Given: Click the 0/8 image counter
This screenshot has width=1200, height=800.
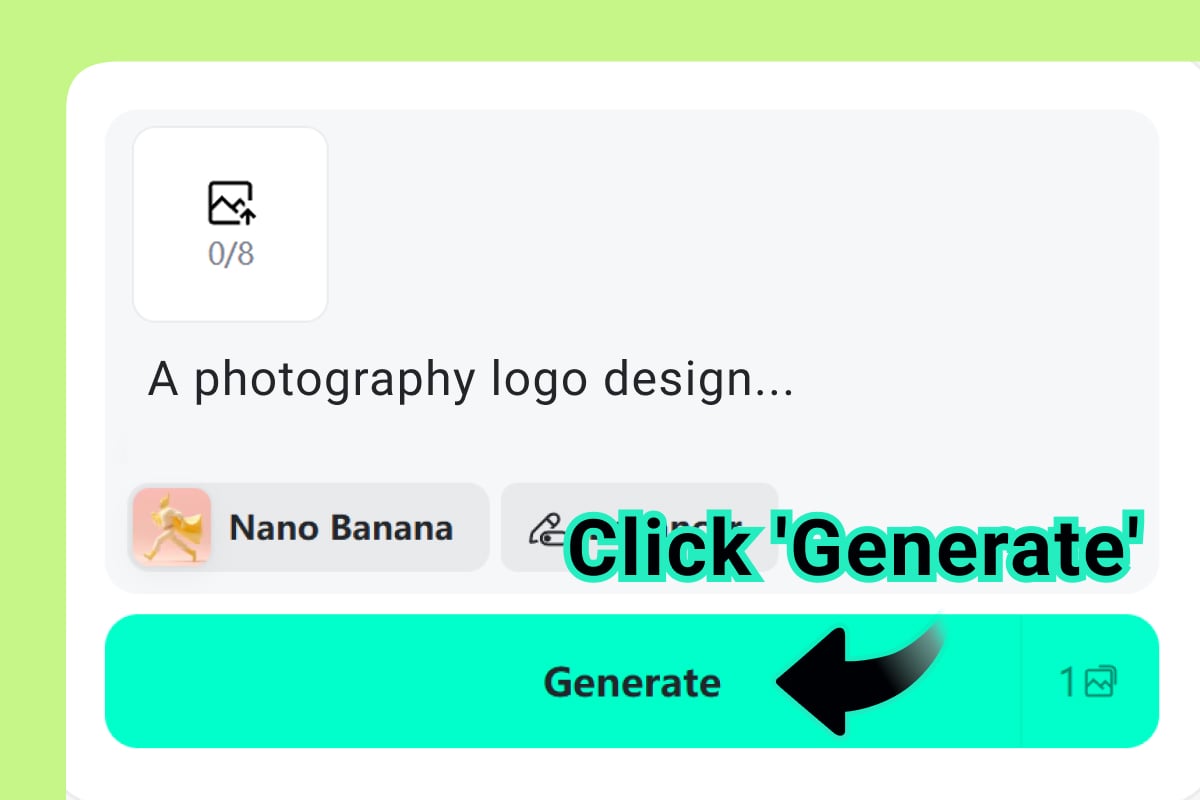Looking at the screenshot, I should coord(231,254).
